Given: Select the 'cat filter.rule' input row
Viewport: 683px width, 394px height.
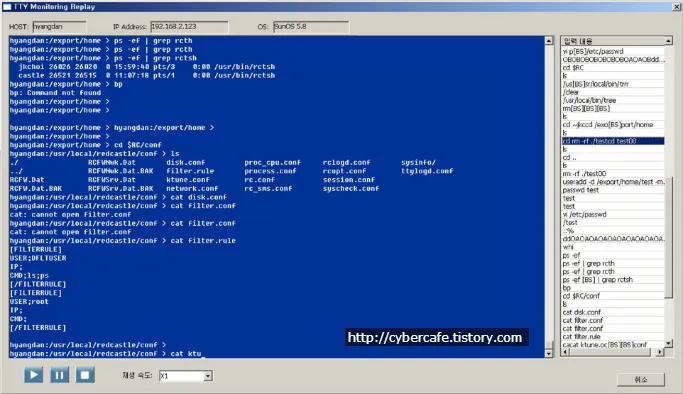Looking at the screenshot, I should click(x=613, y=337).
